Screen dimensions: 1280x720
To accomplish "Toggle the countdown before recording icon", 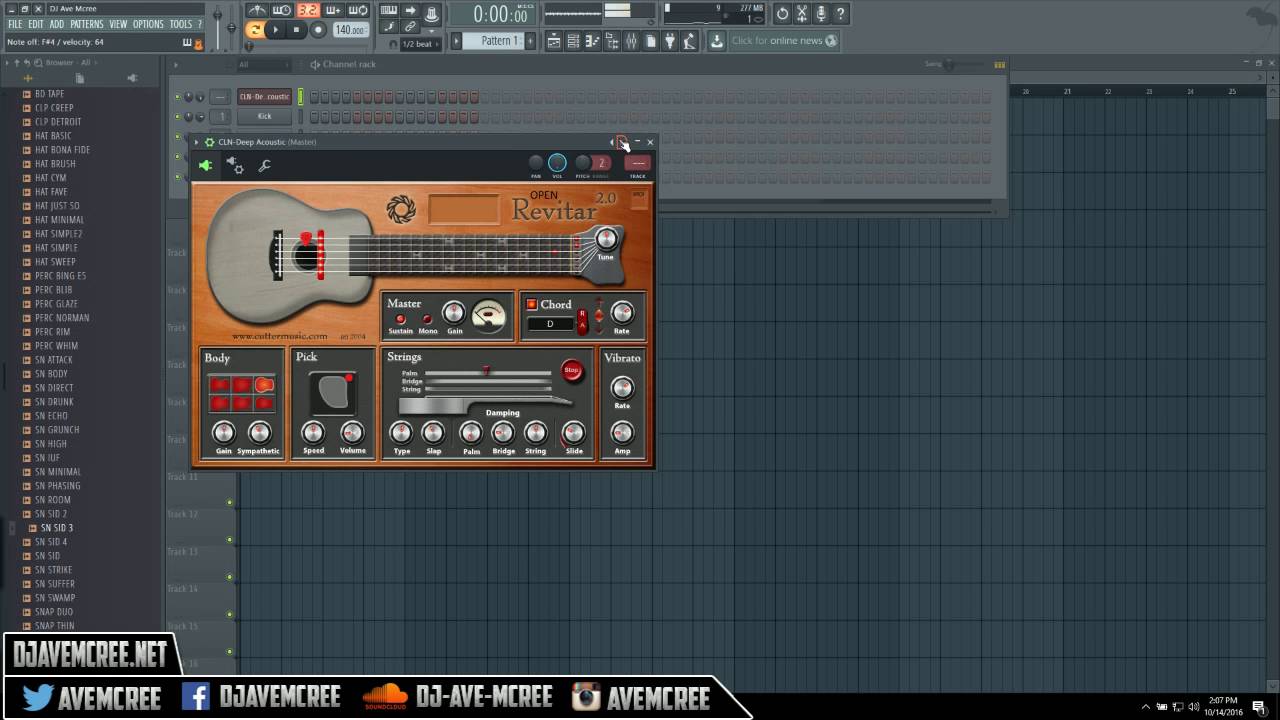I will (309, 10).
